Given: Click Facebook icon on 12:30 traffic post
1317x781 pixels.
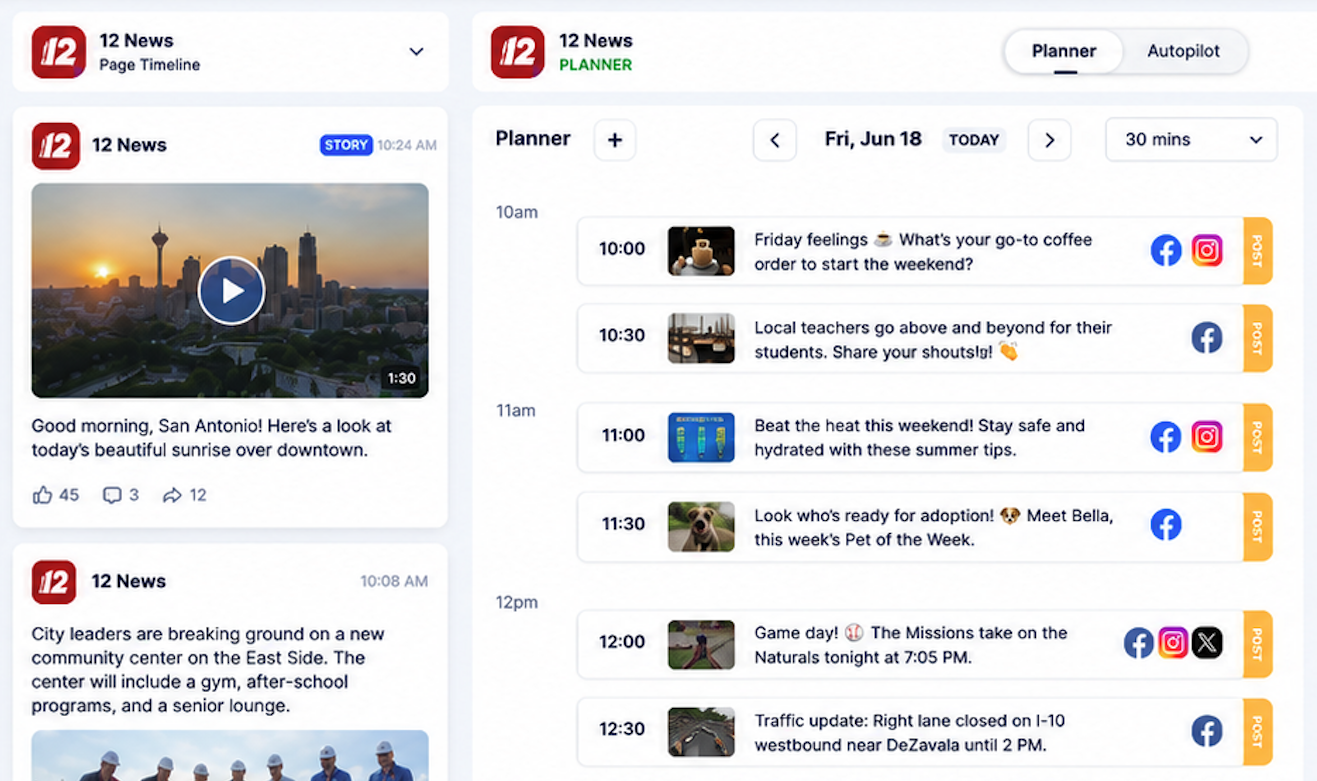Looking at the screenshot, I should [x=1207, y=731].
